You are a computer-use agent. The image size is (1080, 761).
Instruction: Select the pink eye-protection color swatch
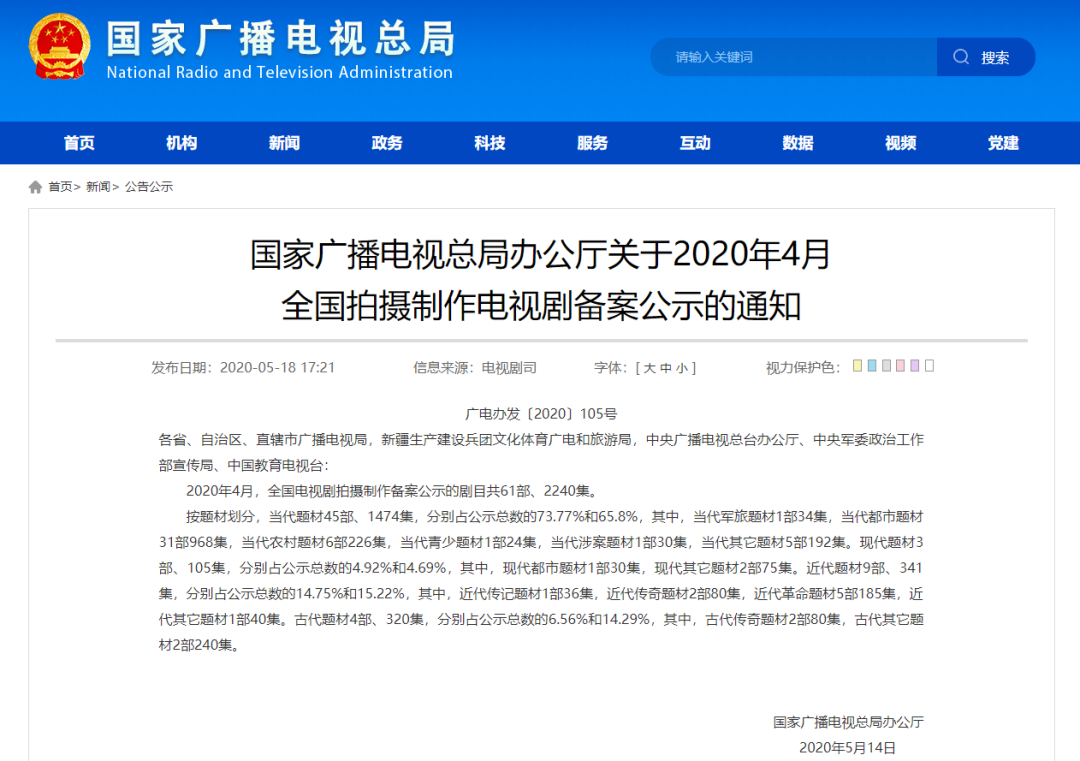pyautogui.click(x=901, y=366)
